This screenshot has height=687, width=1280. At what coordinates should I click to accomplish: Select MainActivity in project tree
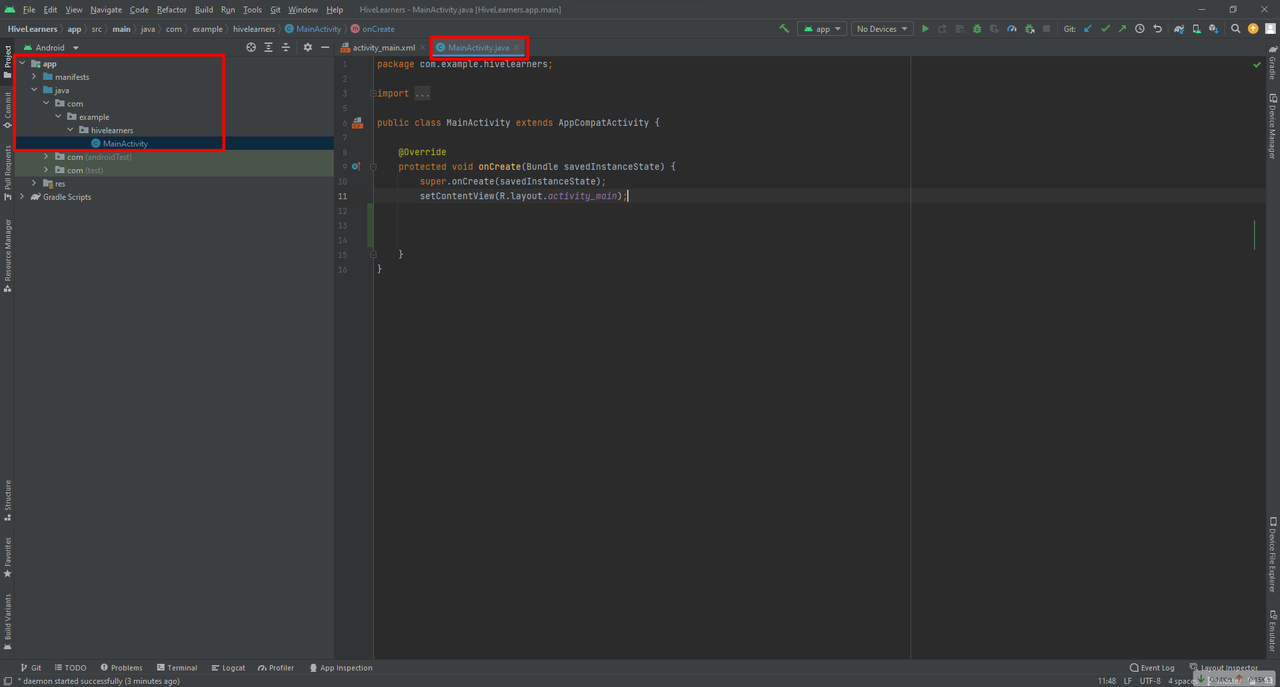pyautogui.click(x=125, y=144)
